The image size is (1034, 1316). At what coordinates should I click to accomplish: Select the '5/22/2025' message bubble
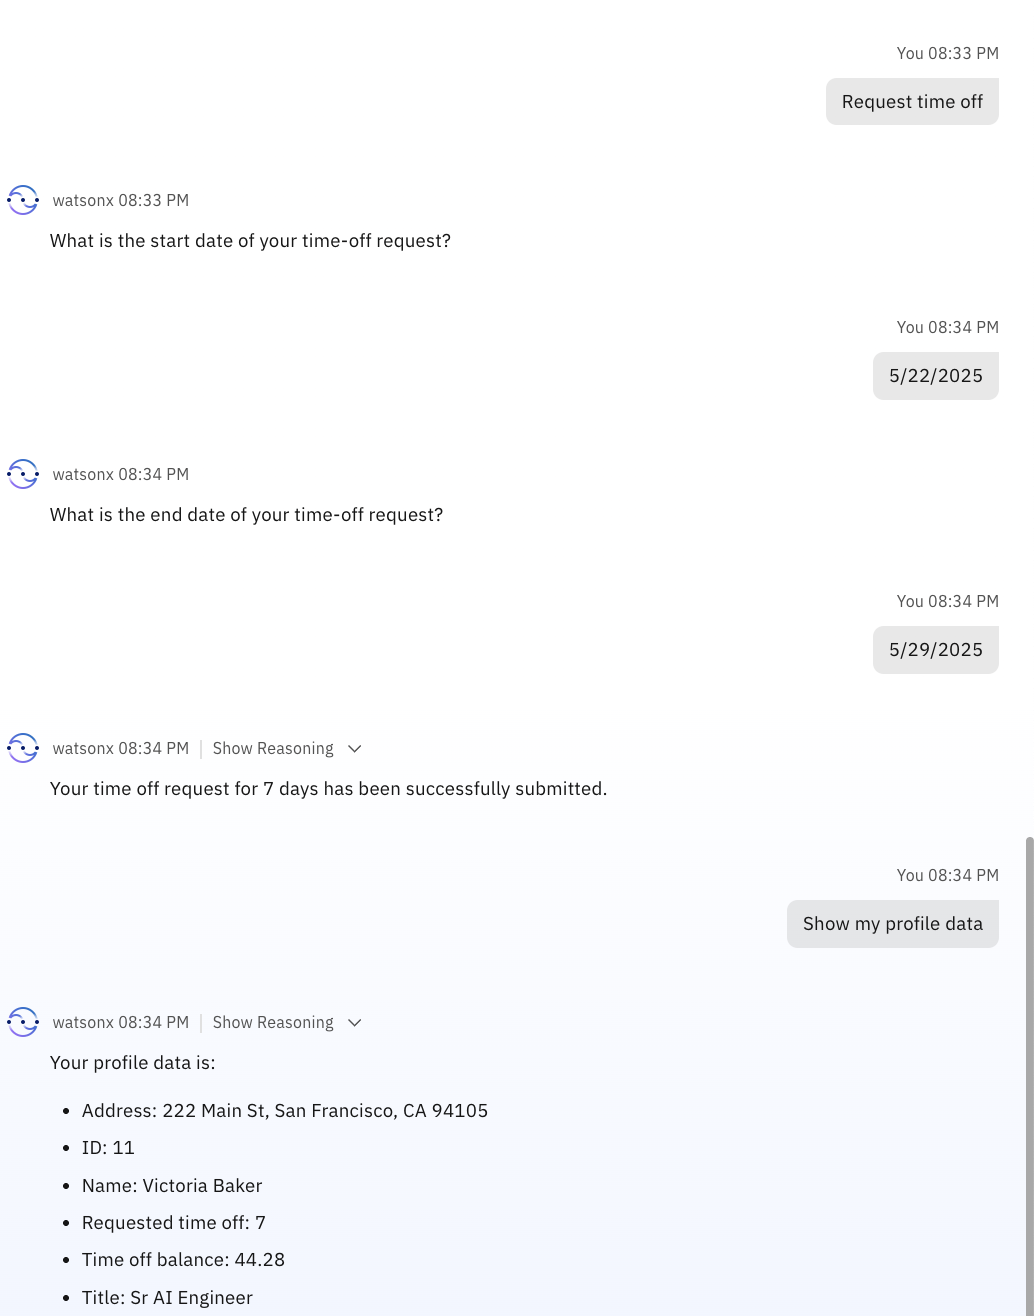(936, 376)
